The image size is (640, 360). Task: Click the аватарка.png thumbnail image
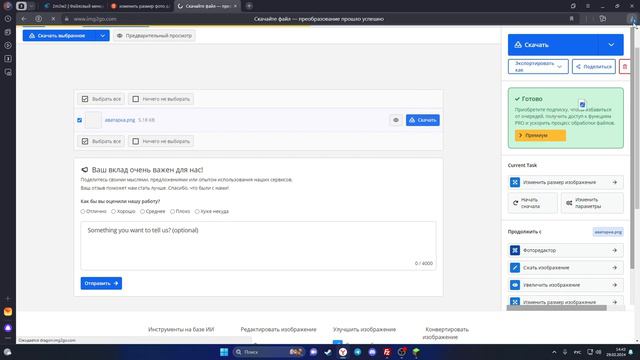click(x=93, y=120)
